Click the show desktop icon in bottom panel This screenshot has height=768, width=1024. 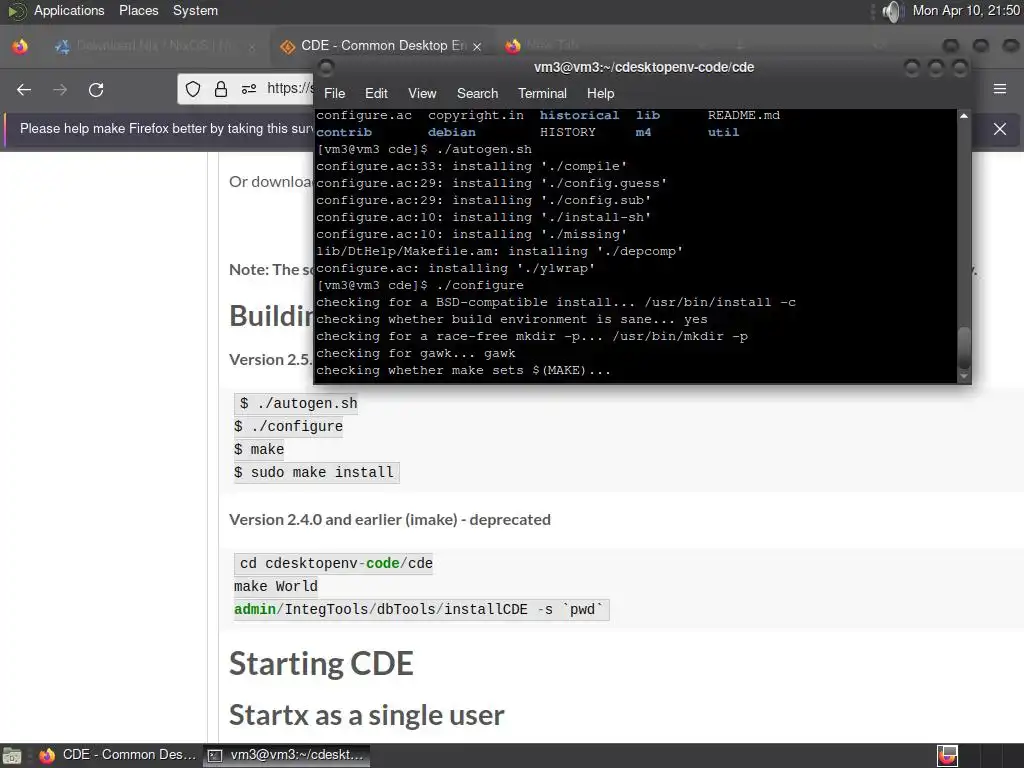point(12,756)
